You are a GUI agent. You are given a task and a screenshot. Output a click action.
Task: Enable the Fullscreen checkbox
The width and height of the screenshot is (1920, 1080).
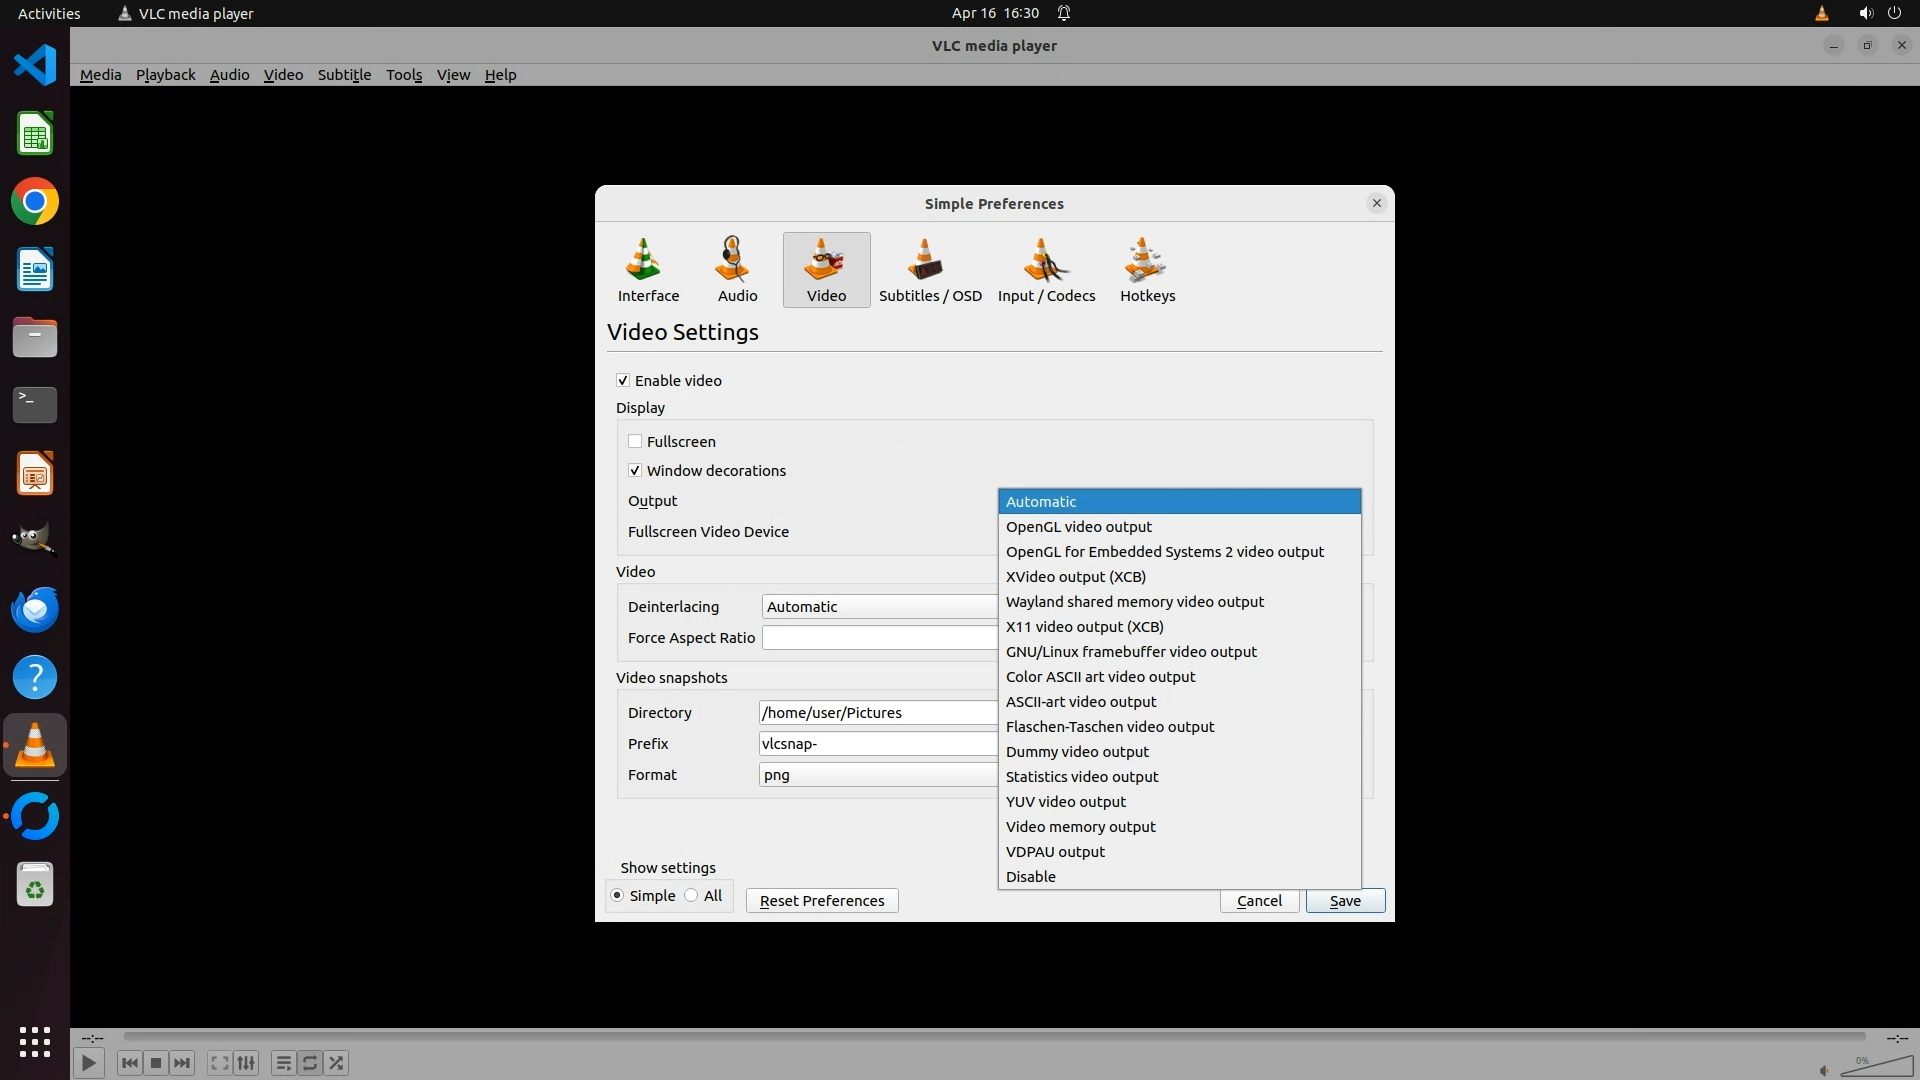pyautogui.click(x=635, y=442)
